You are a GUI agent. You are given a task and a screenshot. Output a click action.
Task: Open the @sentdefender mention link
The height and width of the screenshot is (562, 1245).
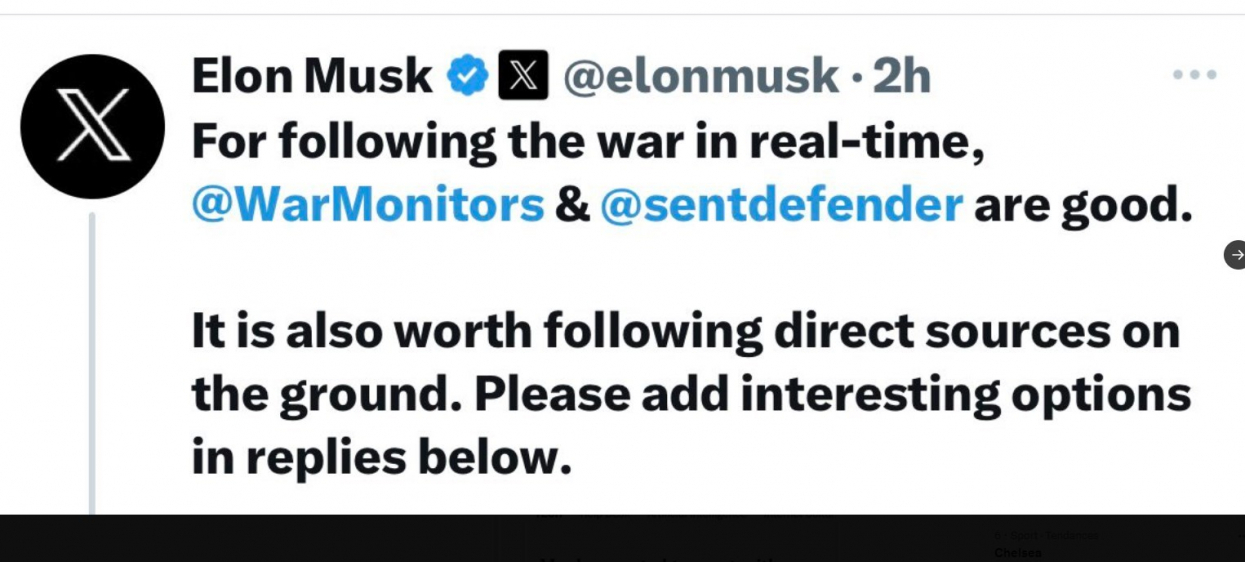coord(781,205)
